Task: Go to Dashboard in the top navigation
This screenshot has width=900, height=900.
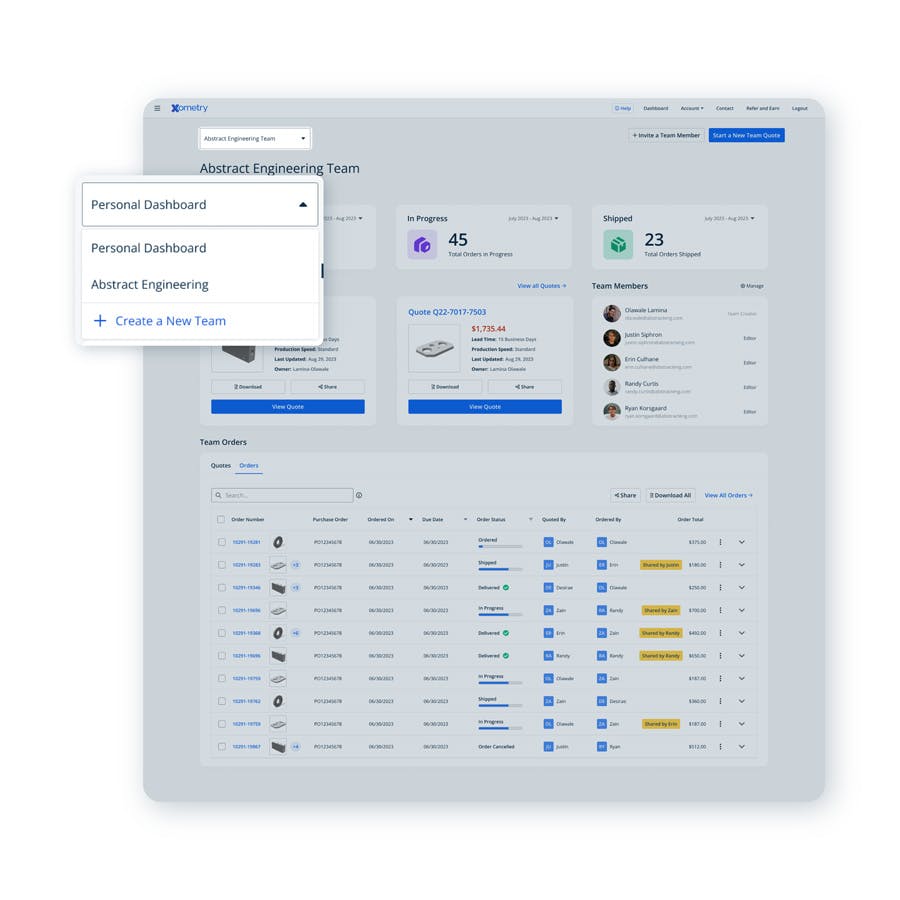Action: pyautogui.click(x=655, y=108)
